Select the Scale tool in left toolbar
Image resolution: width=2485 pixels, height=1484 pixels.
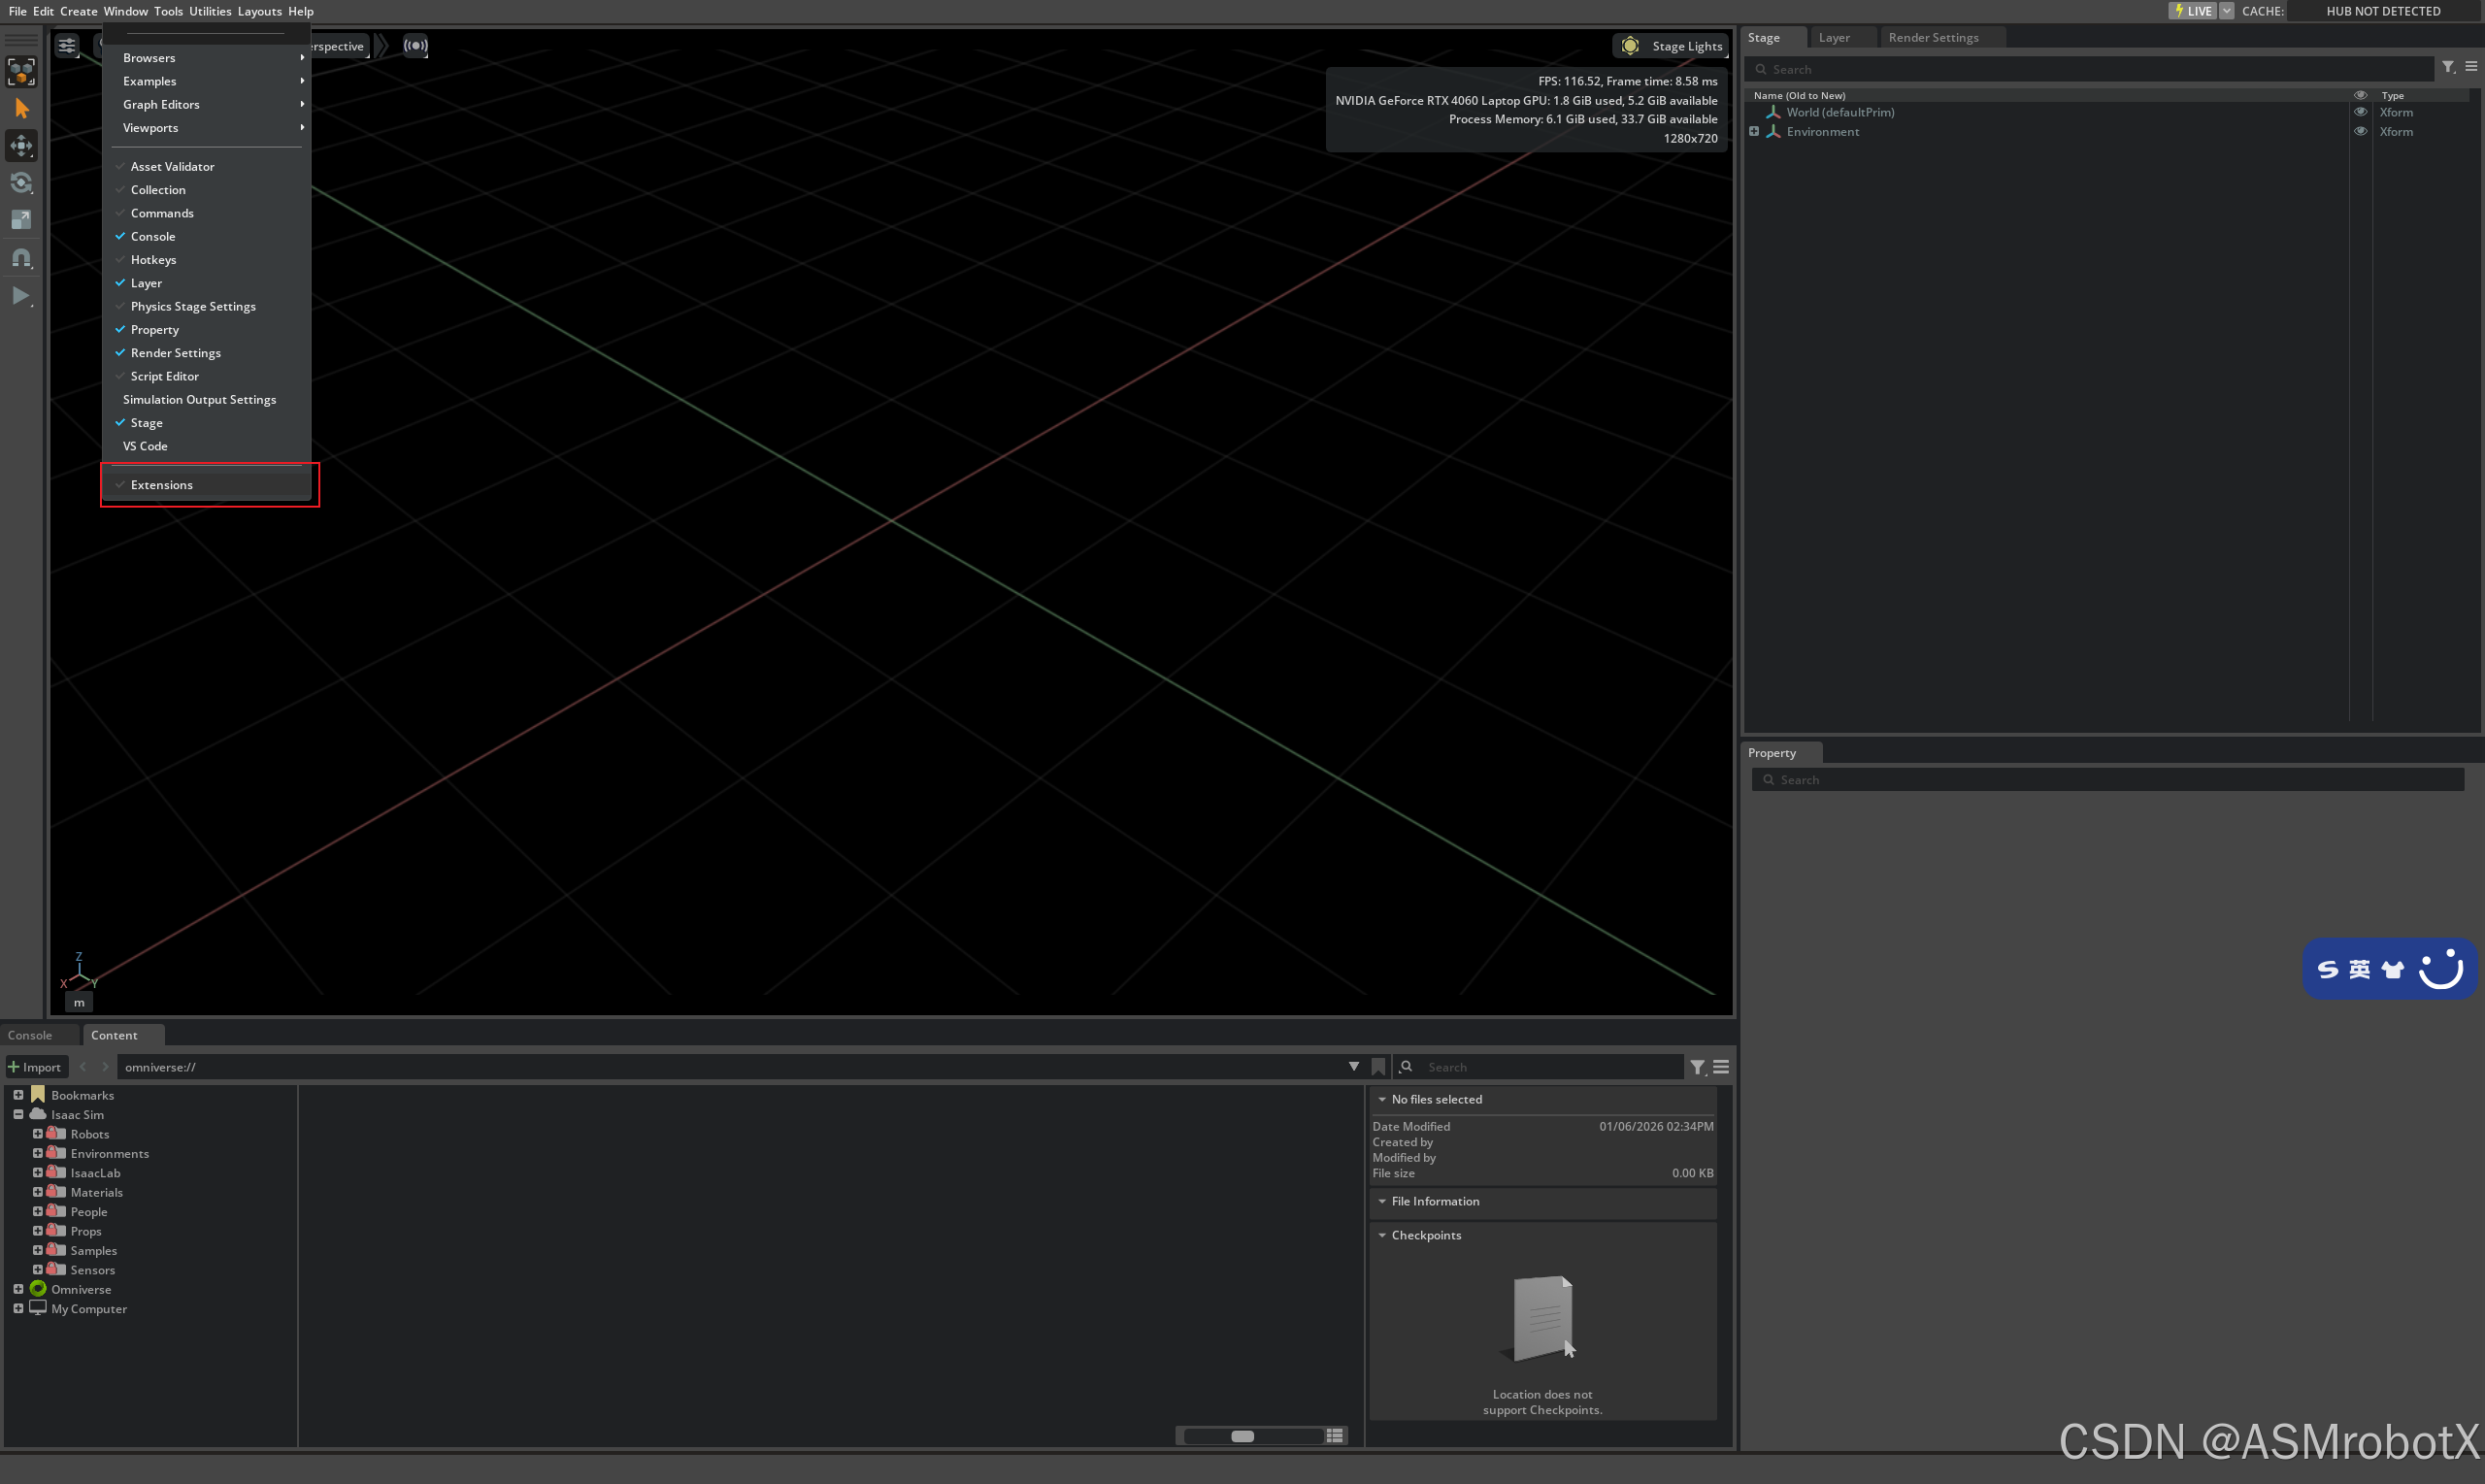pyautogui.click(x=21, y=220)
